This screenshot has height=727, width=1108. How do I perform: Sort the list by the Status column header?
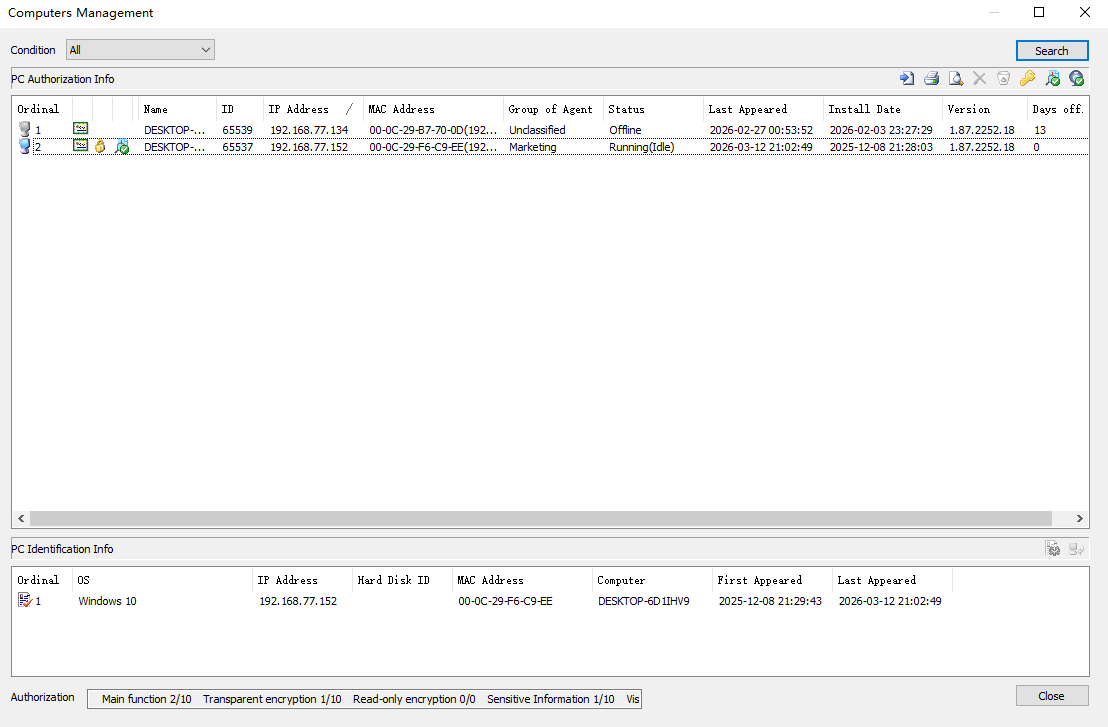(640, 109)
